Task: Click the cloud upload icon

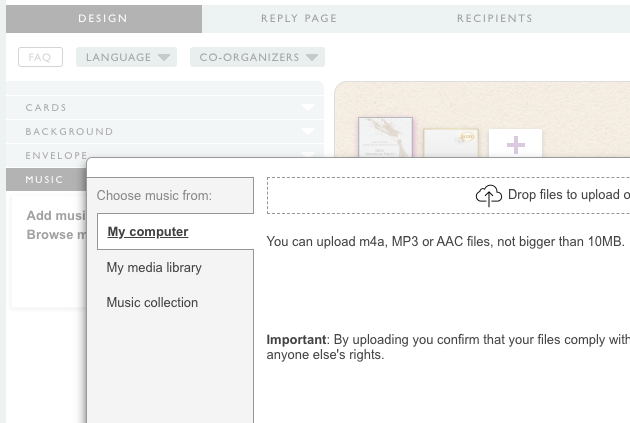Action: click(488, 195)
